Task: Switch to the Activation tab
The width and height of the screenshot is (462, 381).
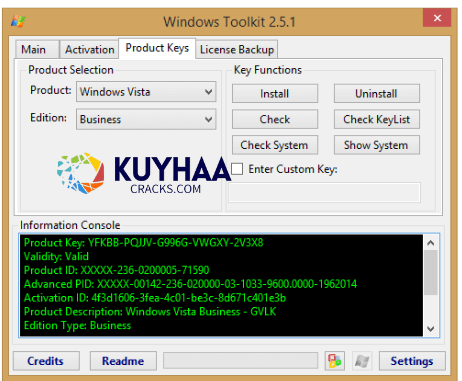Action: point(90,50)
